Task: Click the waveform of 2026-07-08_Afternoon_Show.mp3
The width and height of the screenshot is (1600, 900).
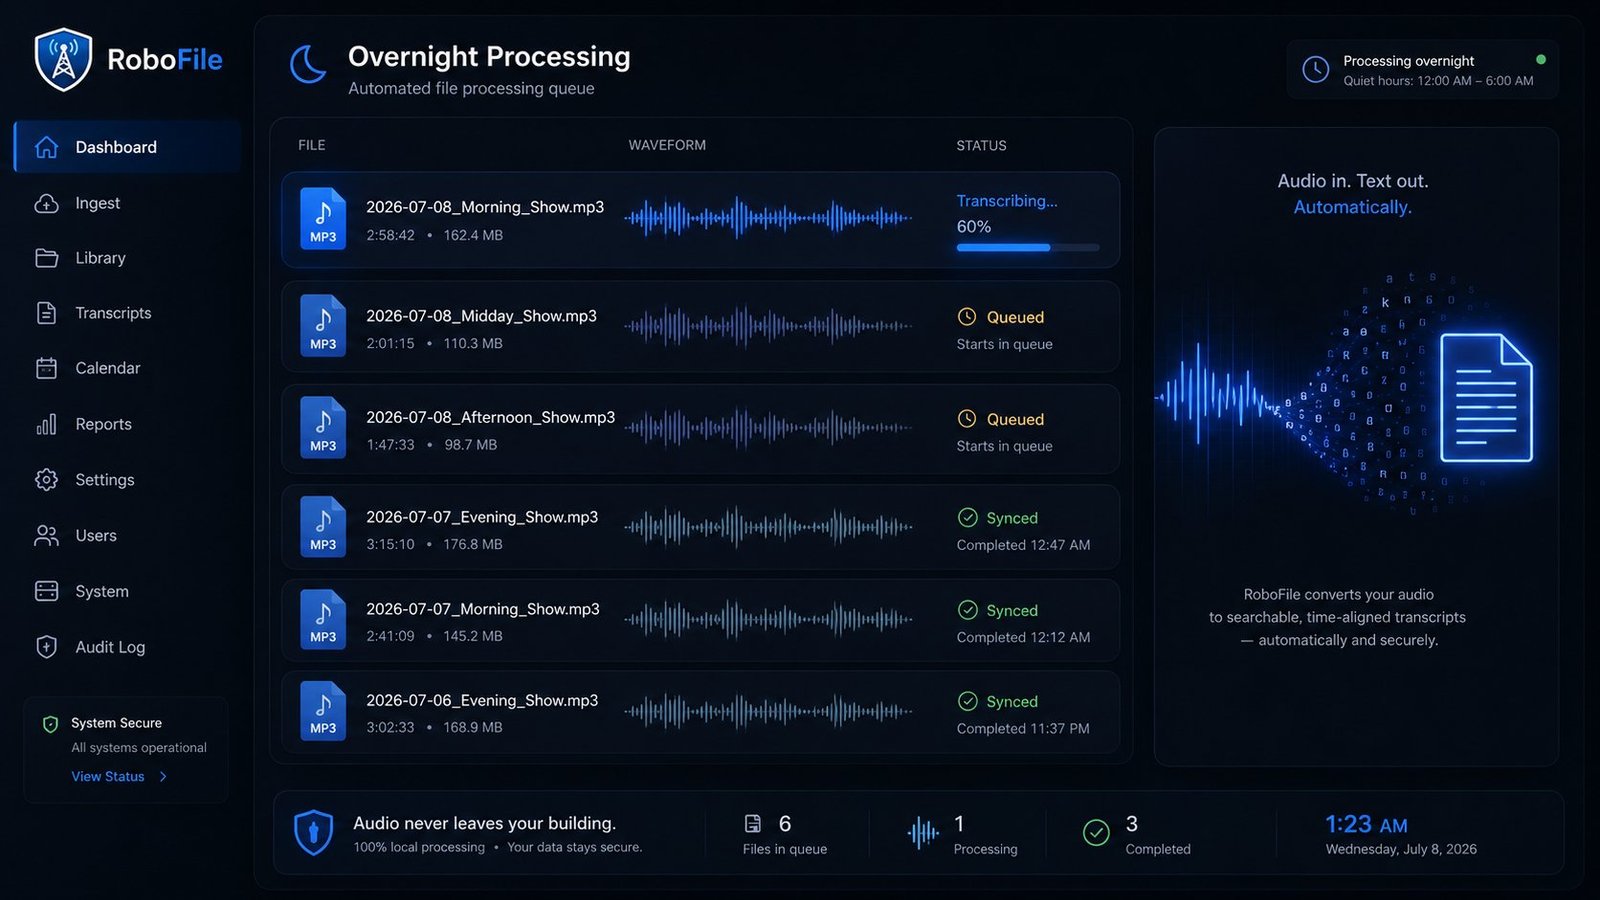Action: pos(768,427)
